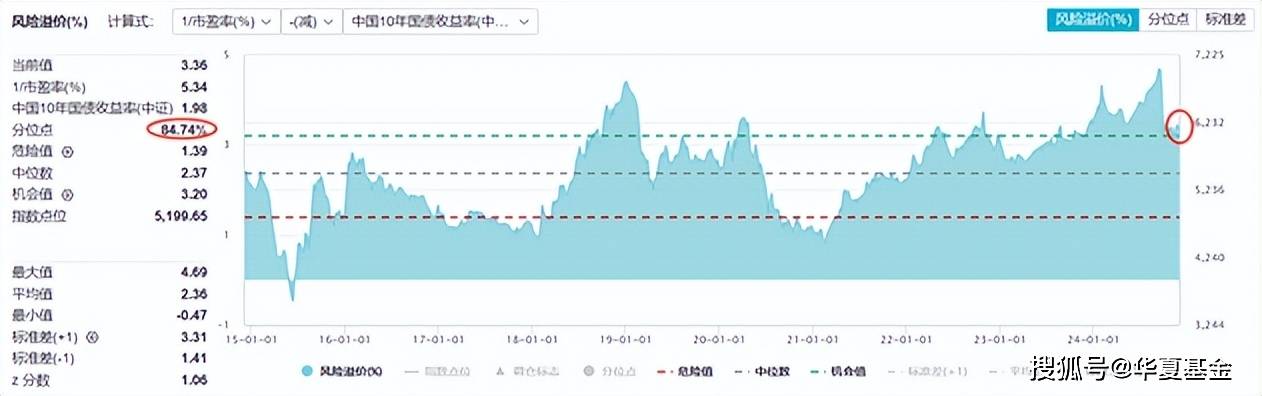Image resolution: width=1262 pixels, height=396 pixels.
Task: Click the 平均值 value 2.36
Action: click(193, 293)
